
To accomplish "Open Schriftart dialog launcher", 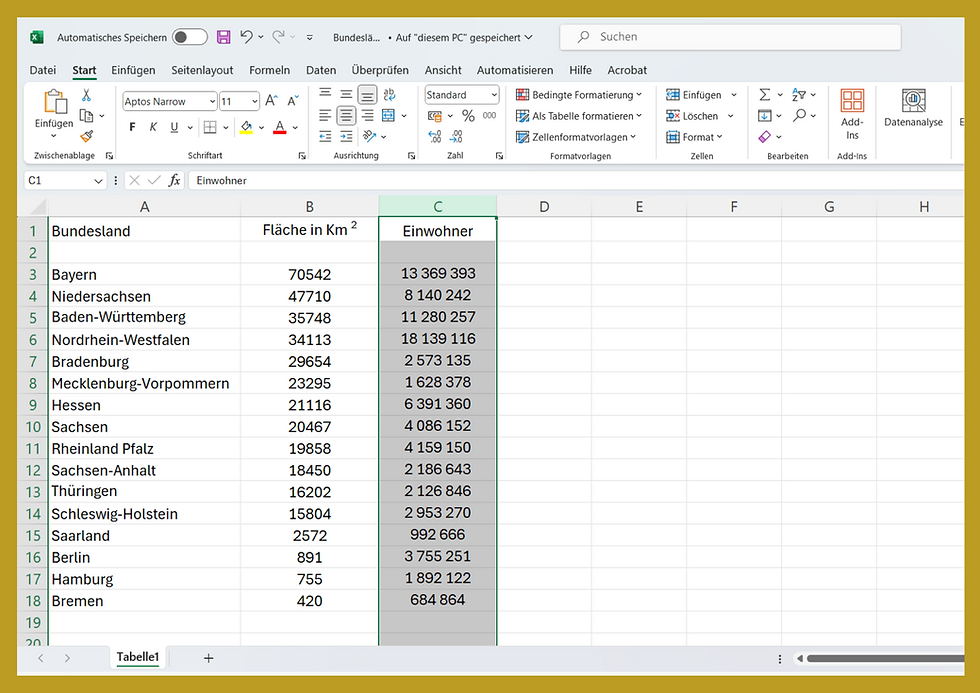I will coord(302,156).
